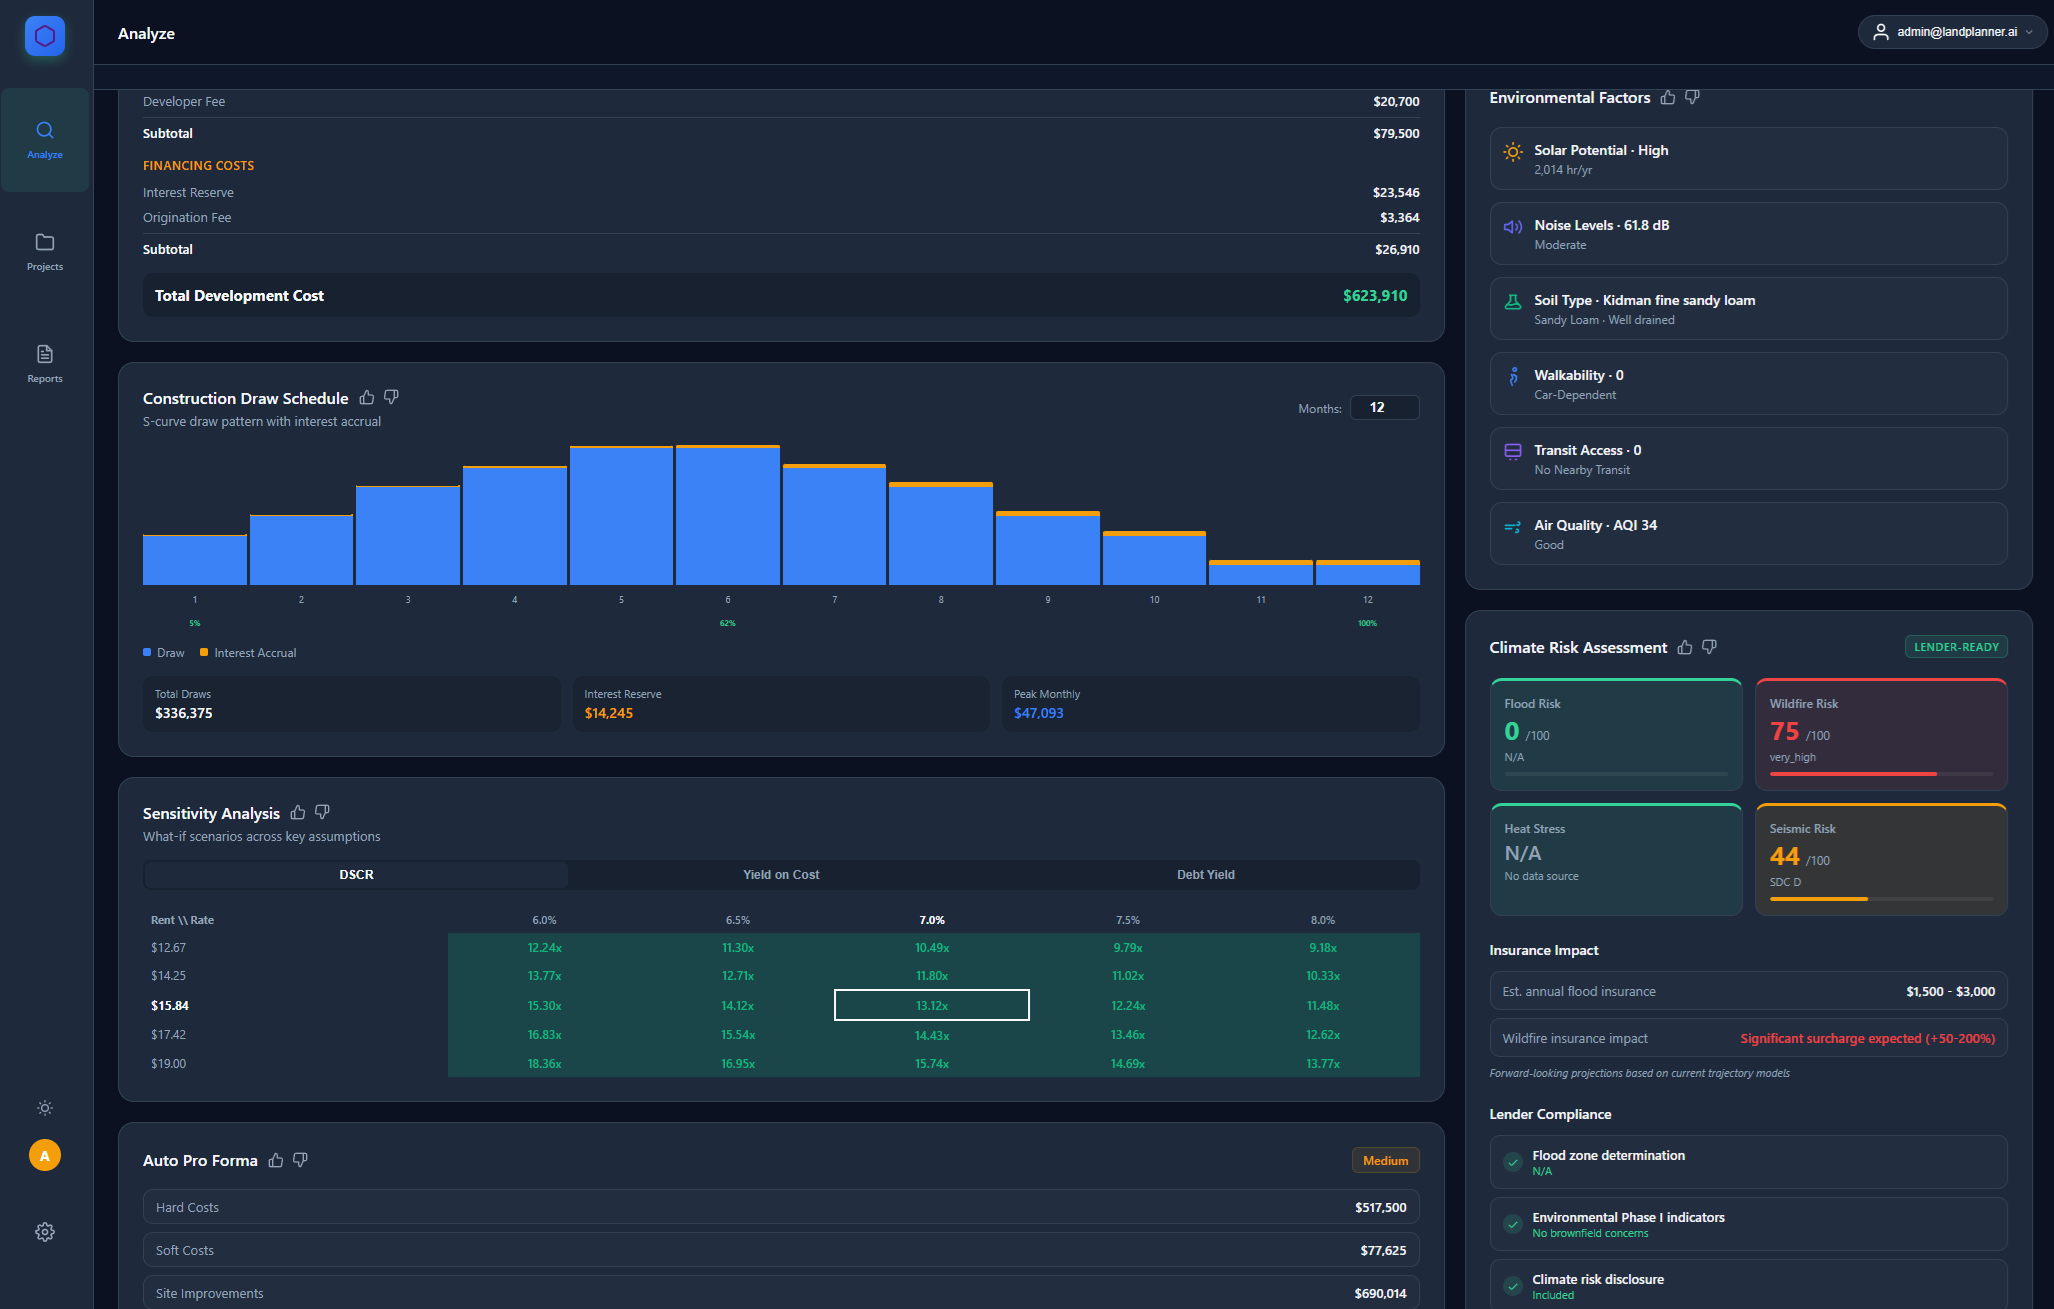Switch to Debt Yield tab

1205,874
